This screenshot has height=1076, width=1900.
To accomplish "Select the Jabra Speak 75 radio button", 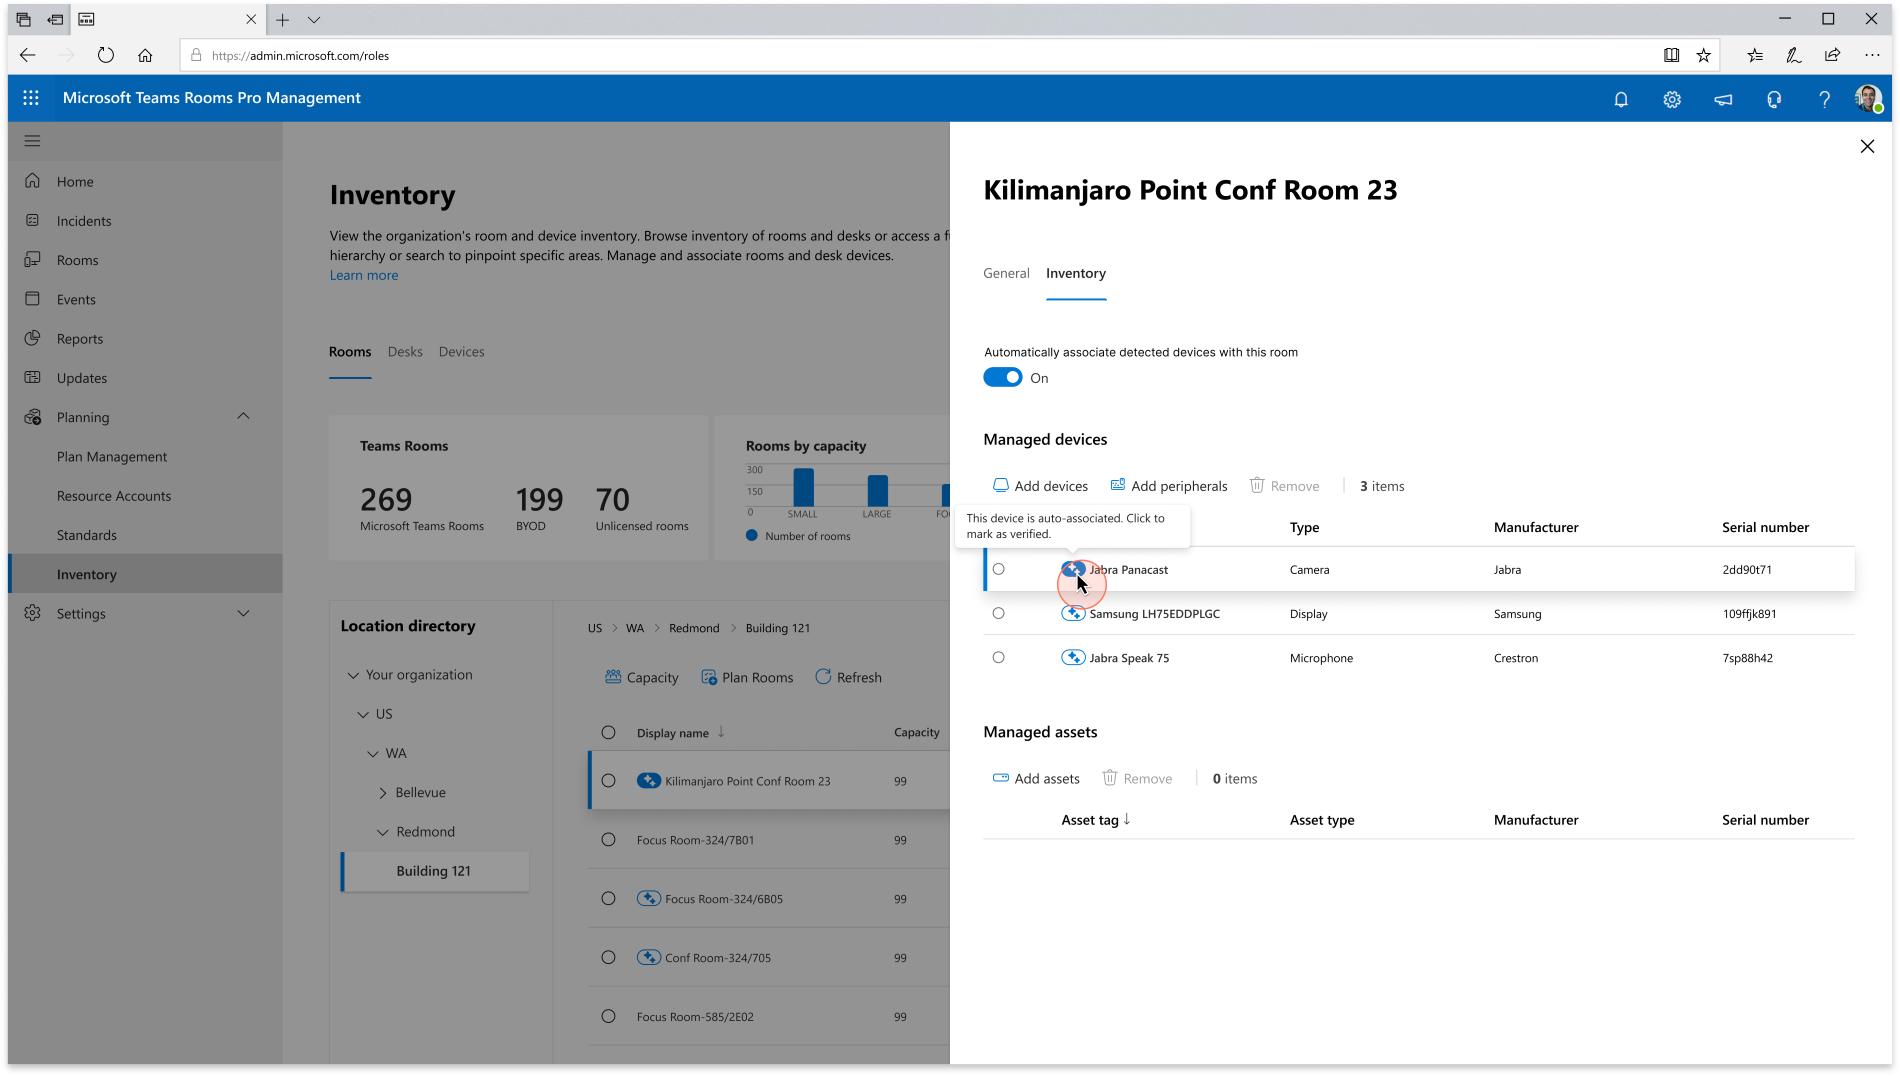I will (998, 658).
